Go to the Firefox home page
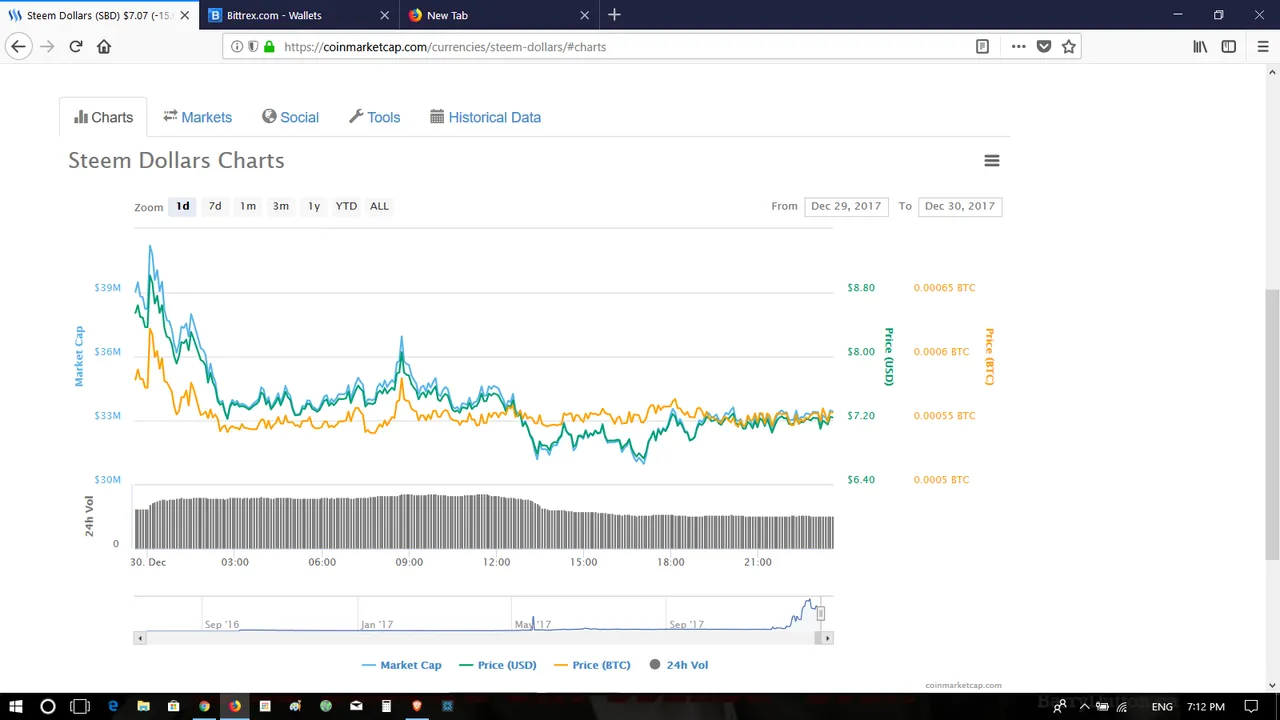This screenshot has height=720, width=1280. click(104, 46)
